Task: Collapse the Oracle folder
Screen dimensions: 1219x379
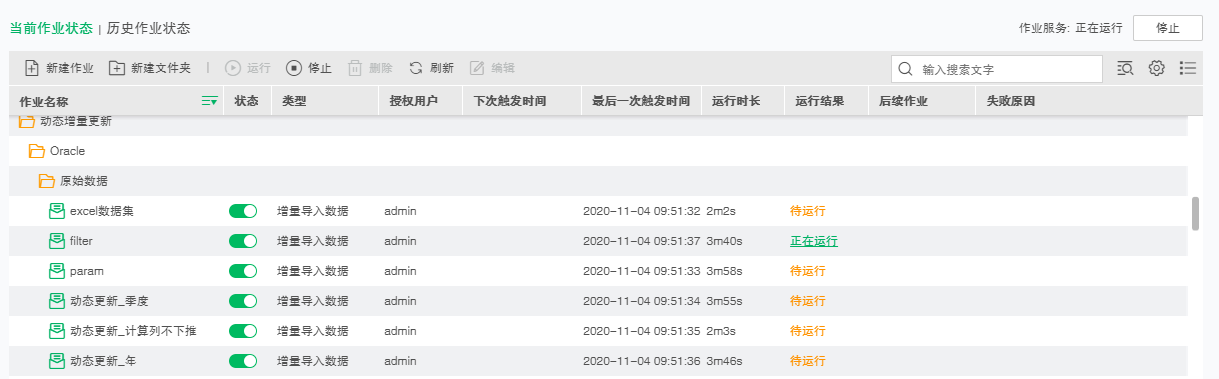Action: pos(37,151)
